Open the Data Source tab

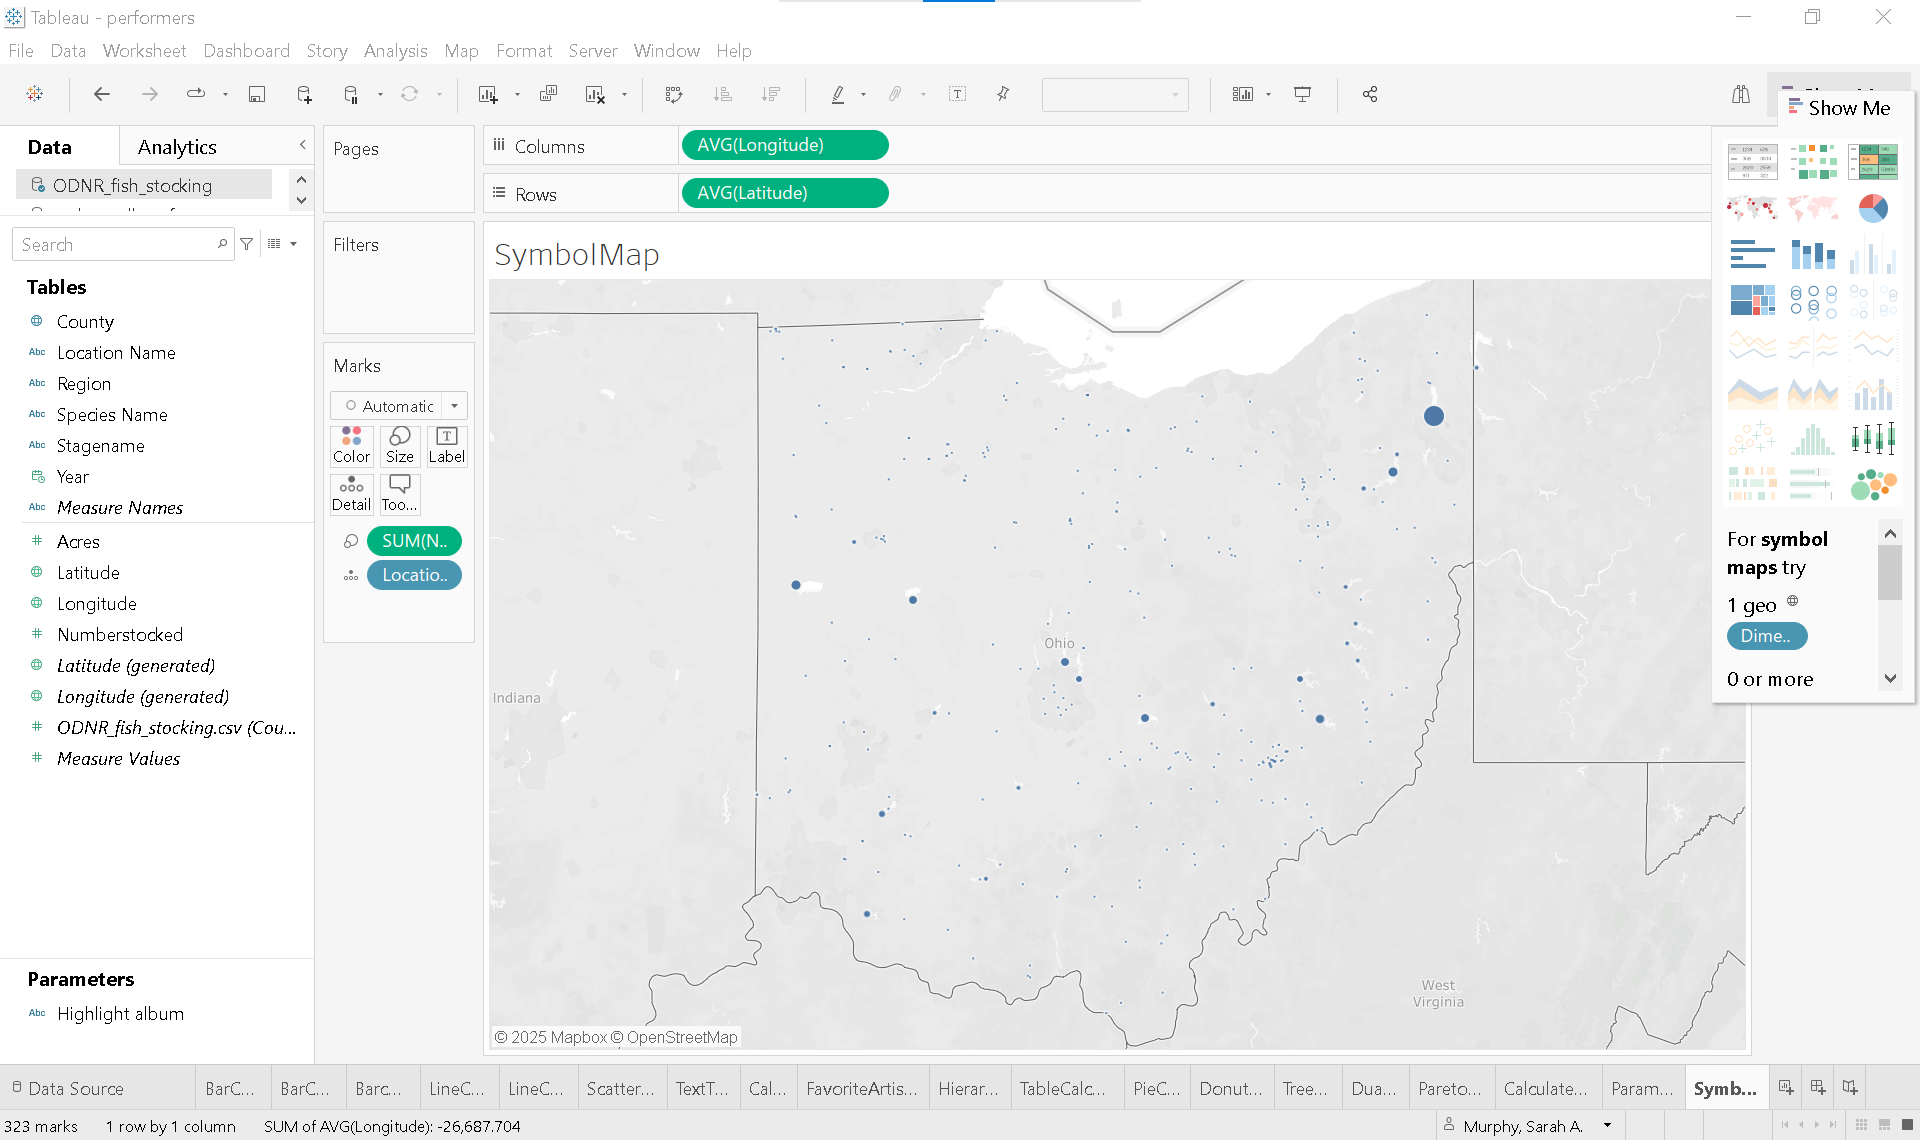[x=75, y=1088]
